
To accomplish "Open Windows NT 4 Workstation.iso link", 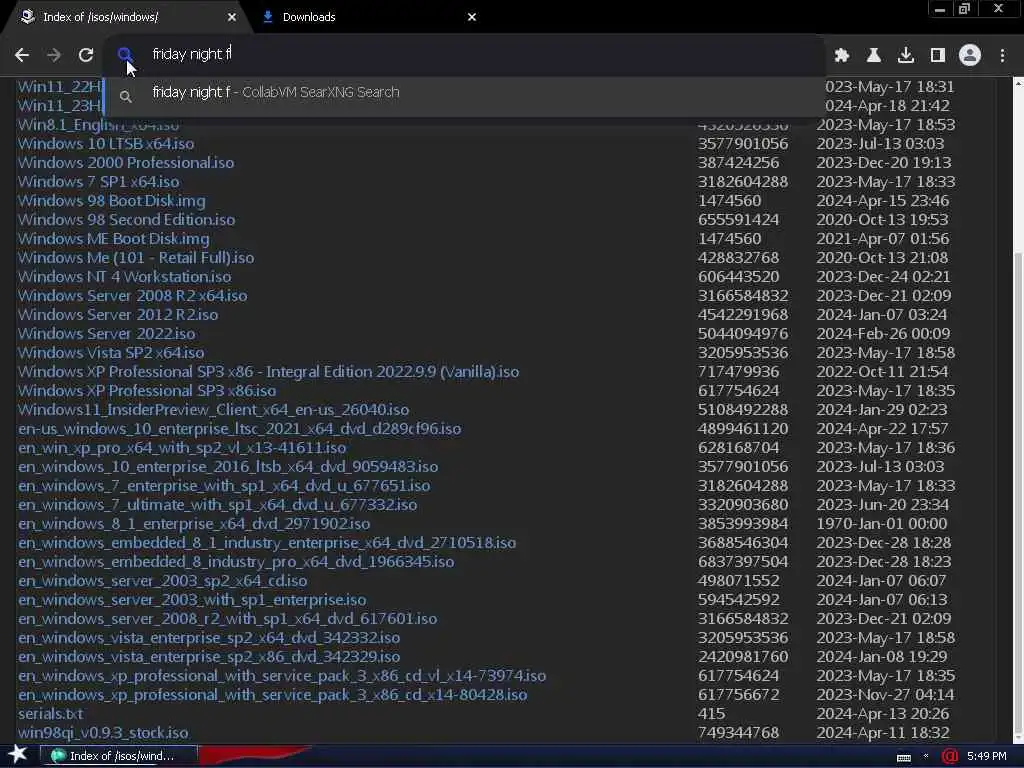I will [124, 276].
